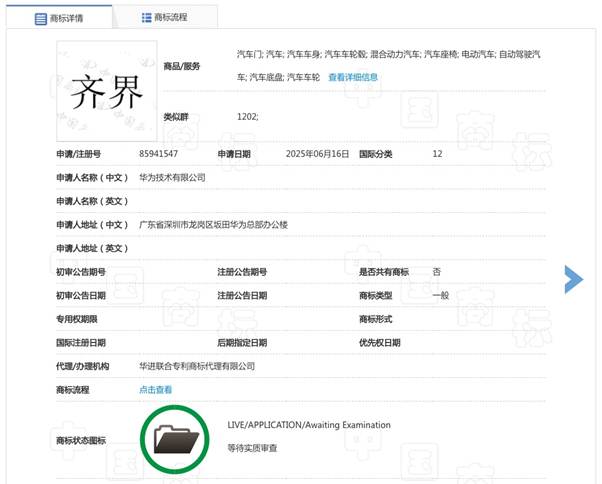Screen dimensions: 602x484
Task: Click the international class value 12
Action: coord(437,154)
